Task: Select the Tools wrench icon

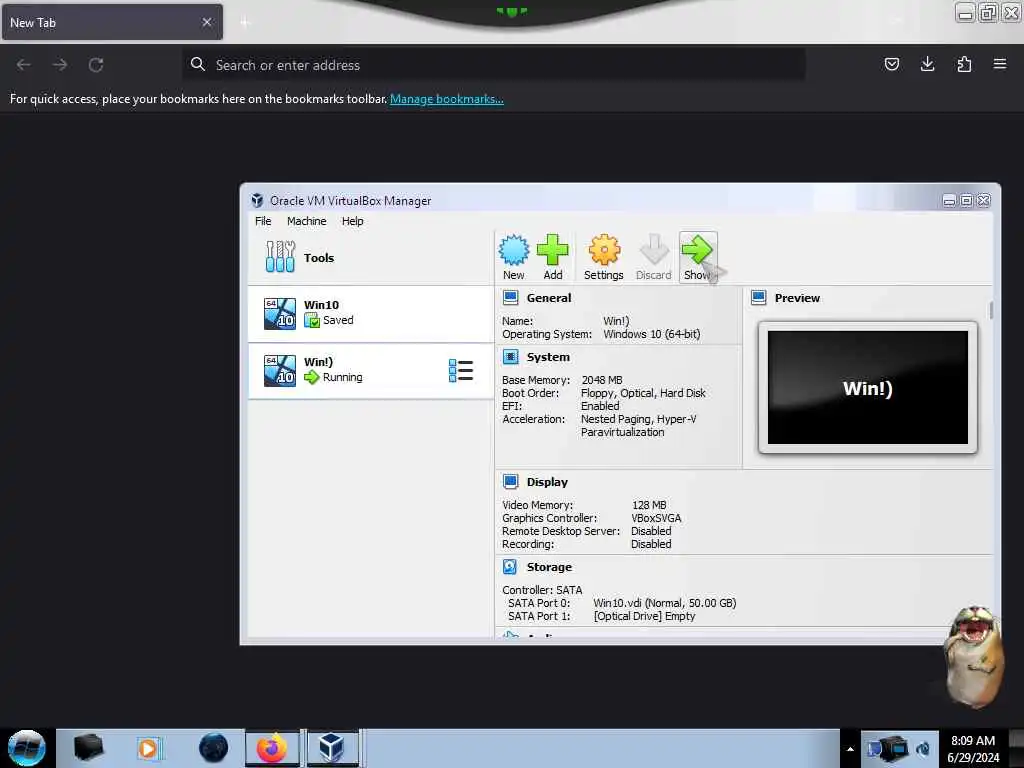Action: (x=280, y=257)
